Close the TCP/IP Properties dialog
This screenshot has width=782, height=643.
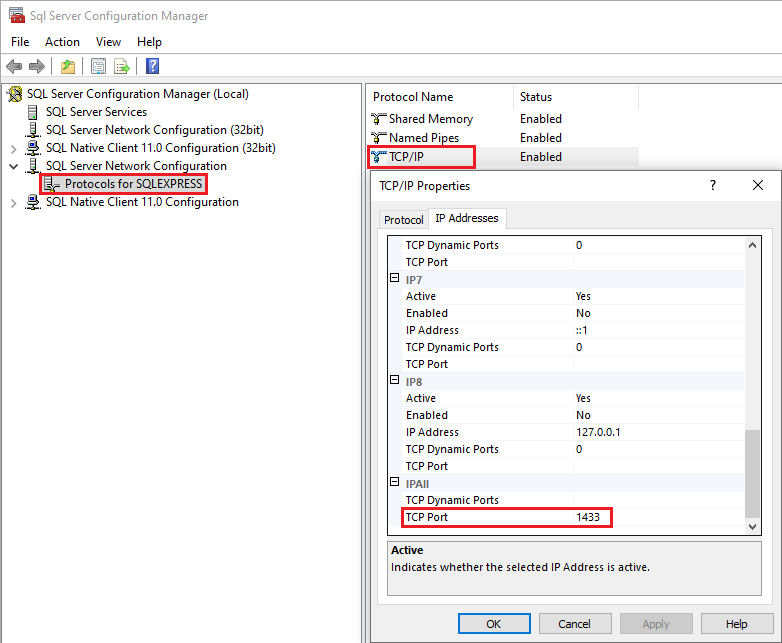point(758,185)
